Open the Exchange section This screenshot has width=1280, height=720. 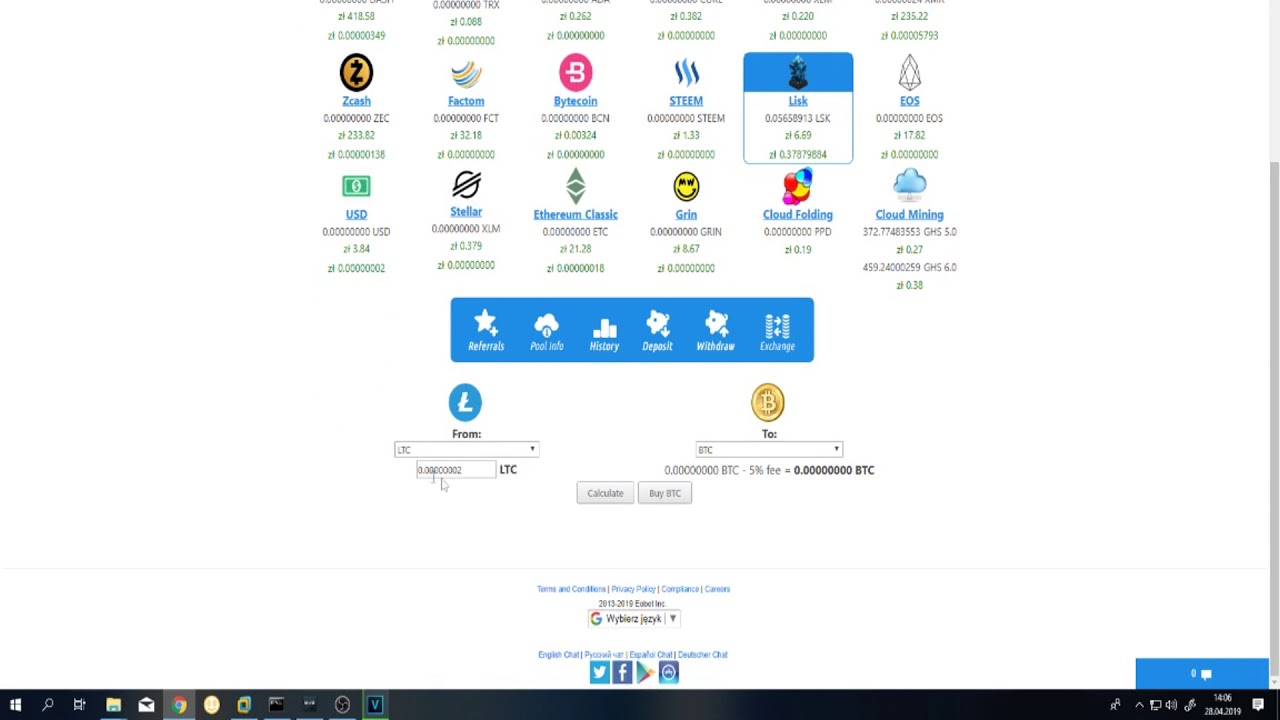(777, 331)
